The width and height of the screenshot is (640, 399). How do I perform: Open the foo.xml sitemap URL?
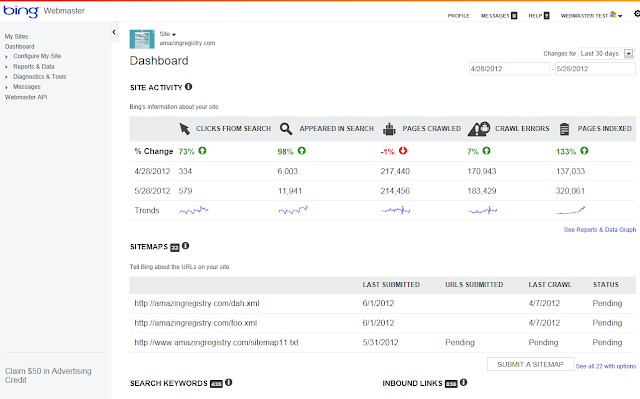[196, 323]
